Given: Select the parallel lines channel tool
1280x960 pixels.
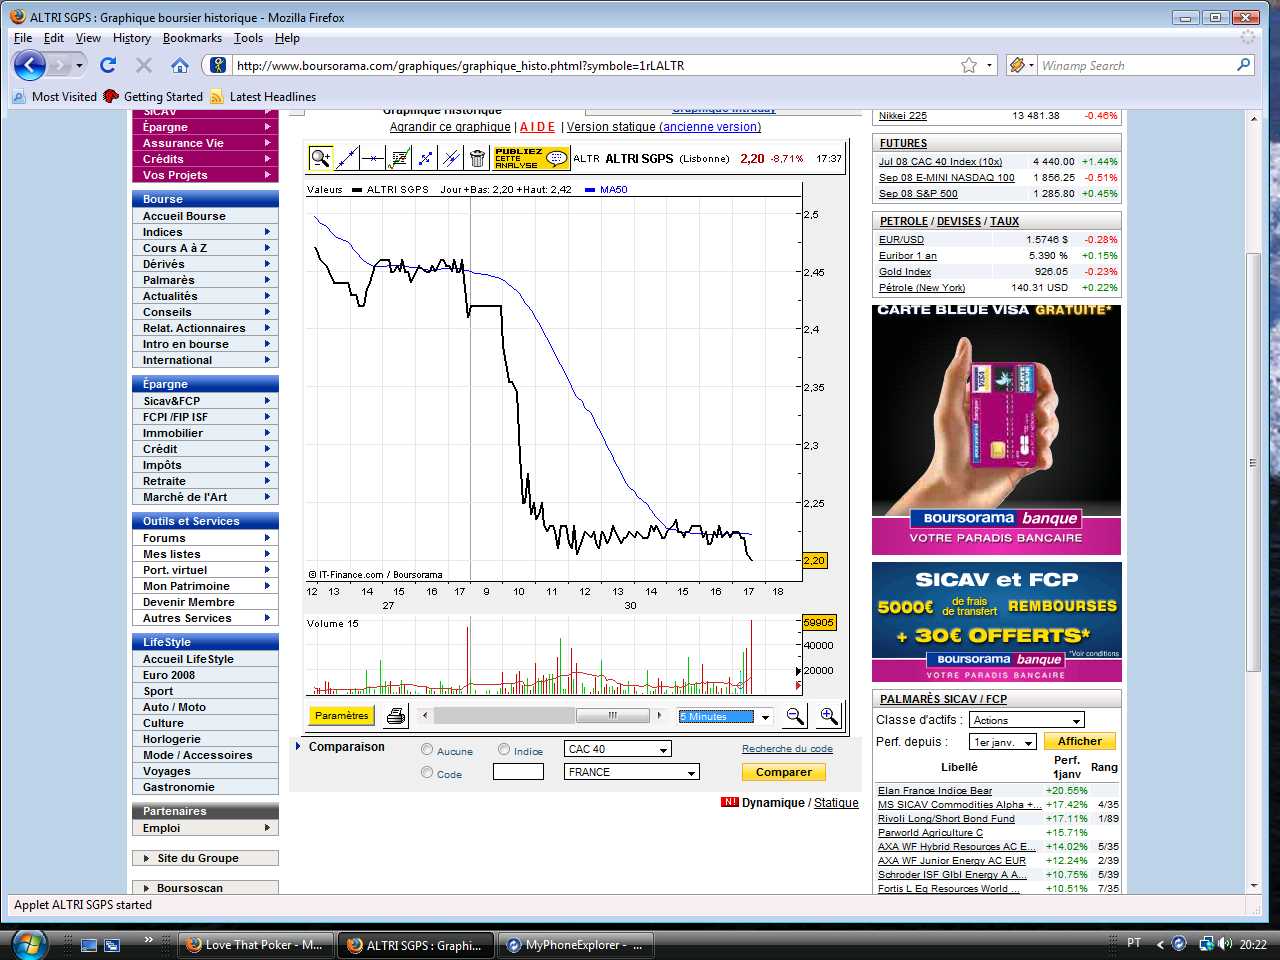Looking at the screenshot, I should point(451,158).
